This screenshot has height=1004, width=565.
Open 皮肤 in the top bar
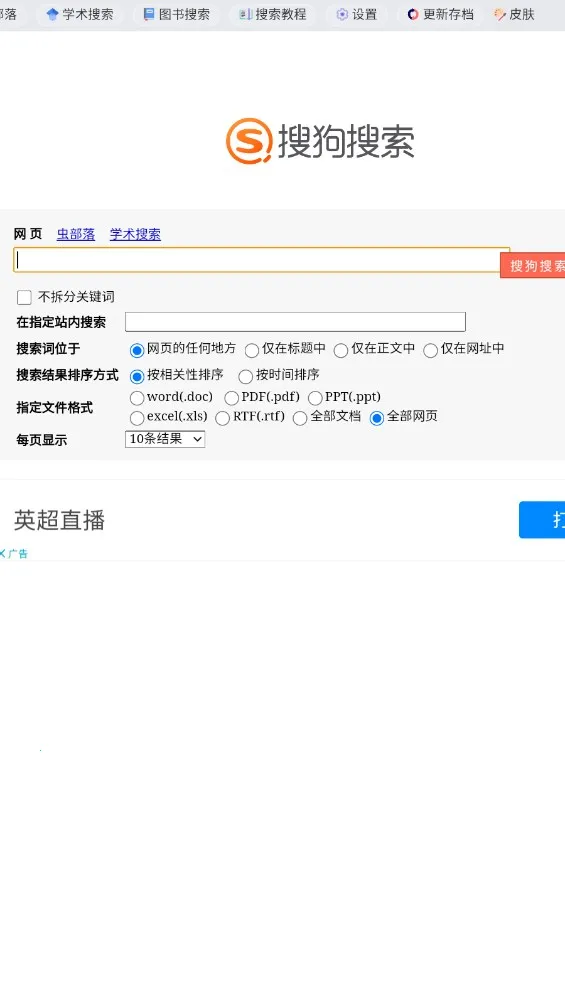click(514, 14)
